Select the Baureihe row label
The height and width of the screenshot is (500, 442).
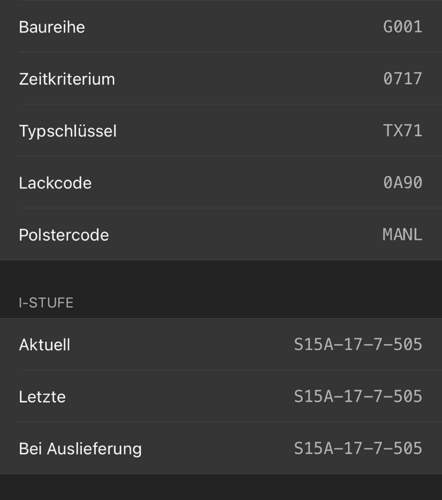coord(52,27)
